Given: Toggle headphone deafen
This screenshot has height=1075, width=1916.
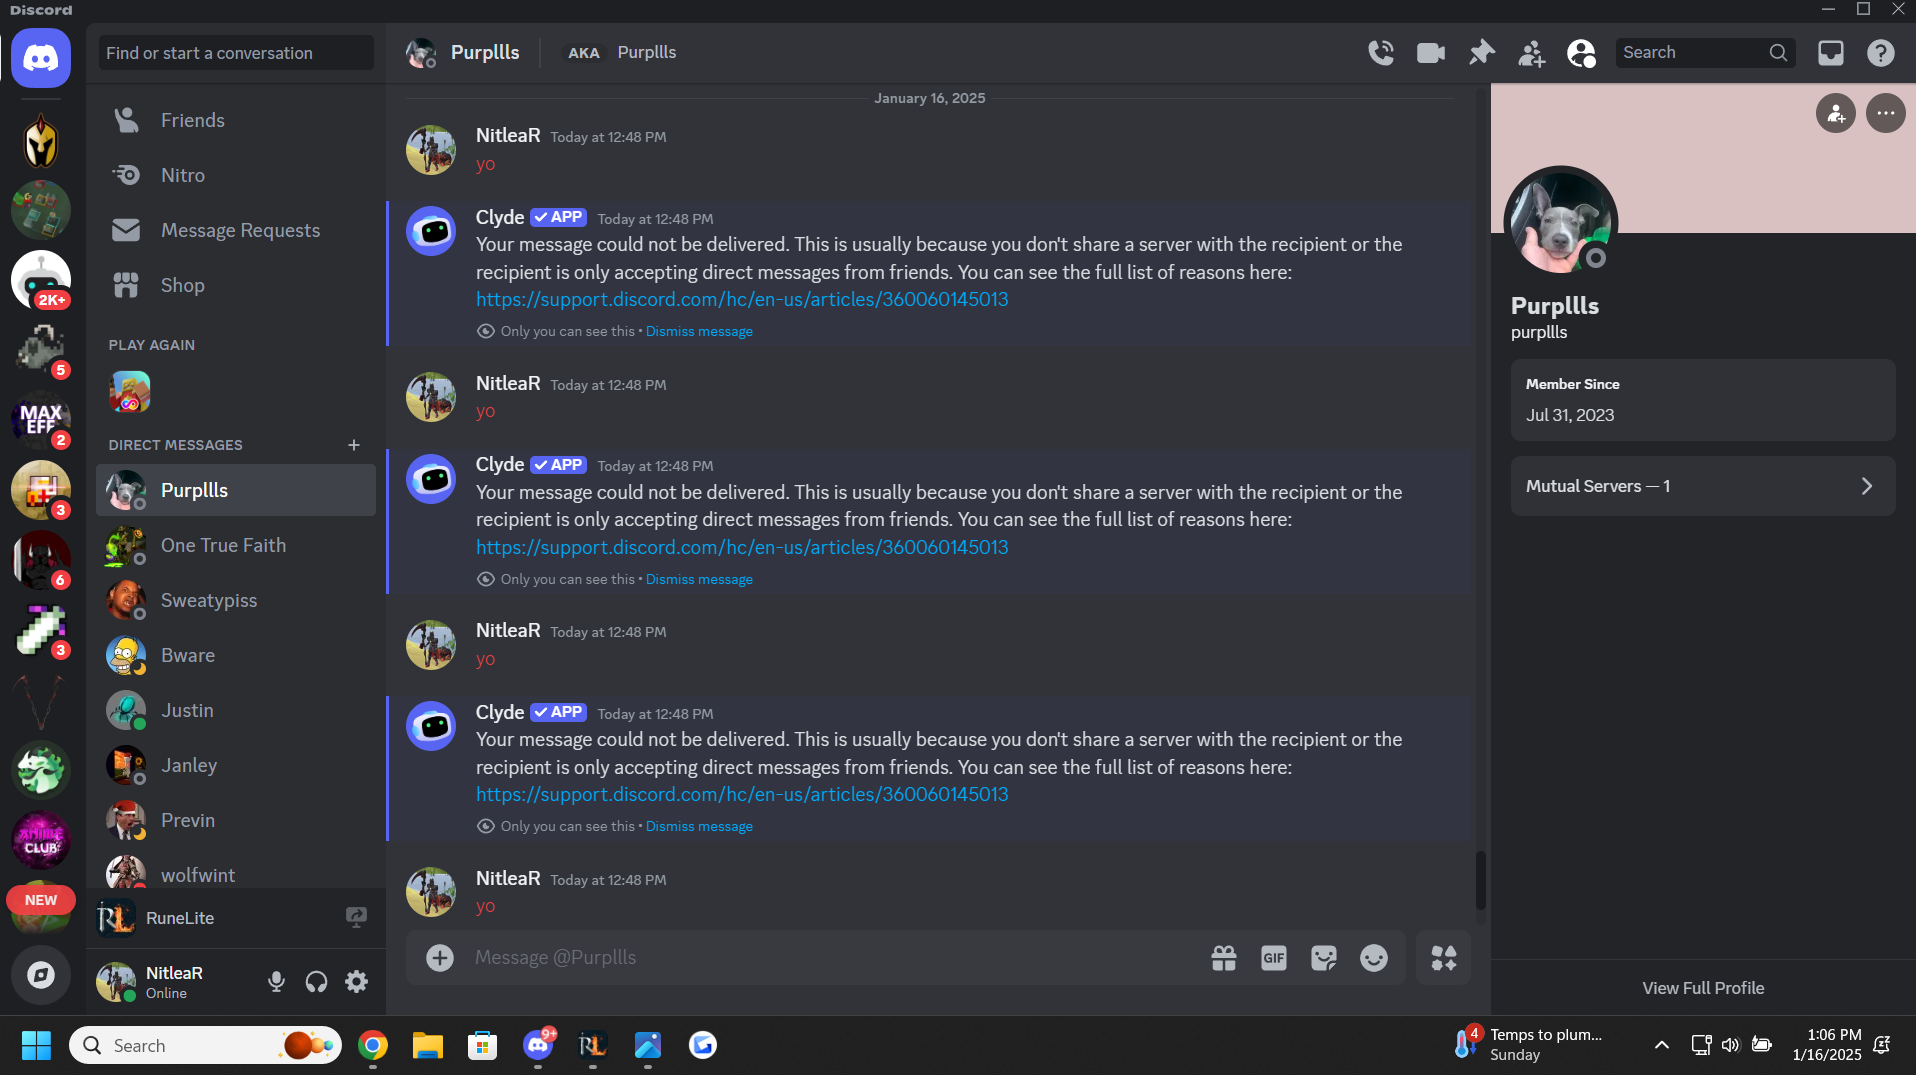Looking at the screenshot, I should coord(316,982).
